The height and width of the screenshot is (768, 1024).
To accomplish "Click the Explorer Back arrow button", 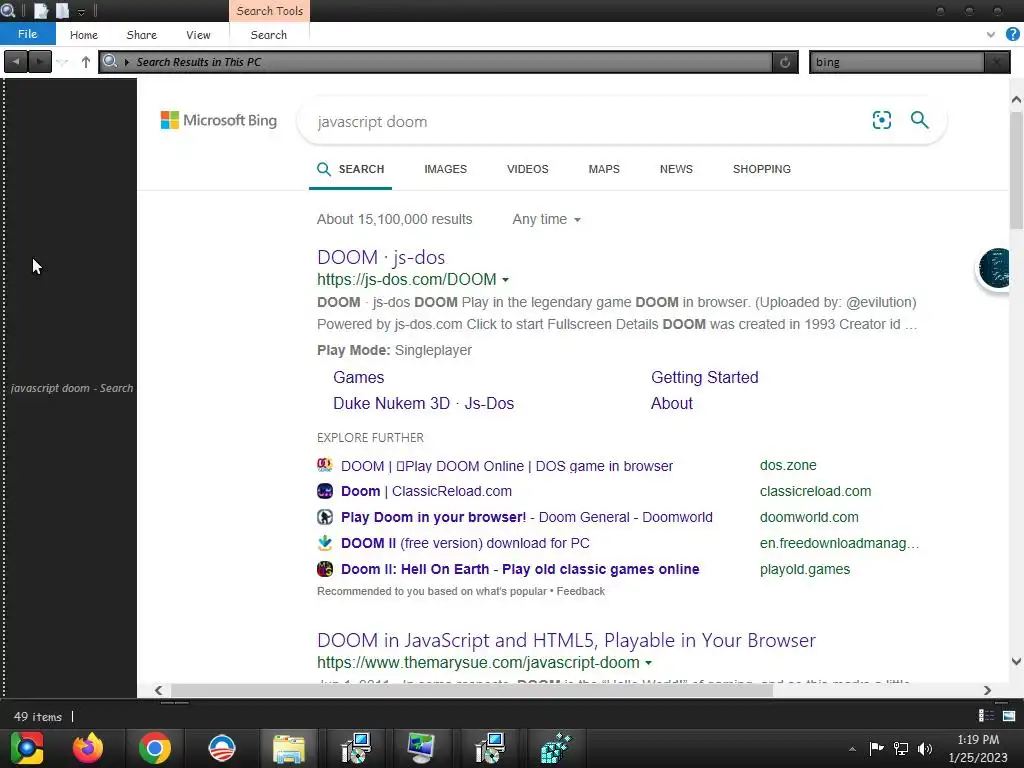I will 16,62.
